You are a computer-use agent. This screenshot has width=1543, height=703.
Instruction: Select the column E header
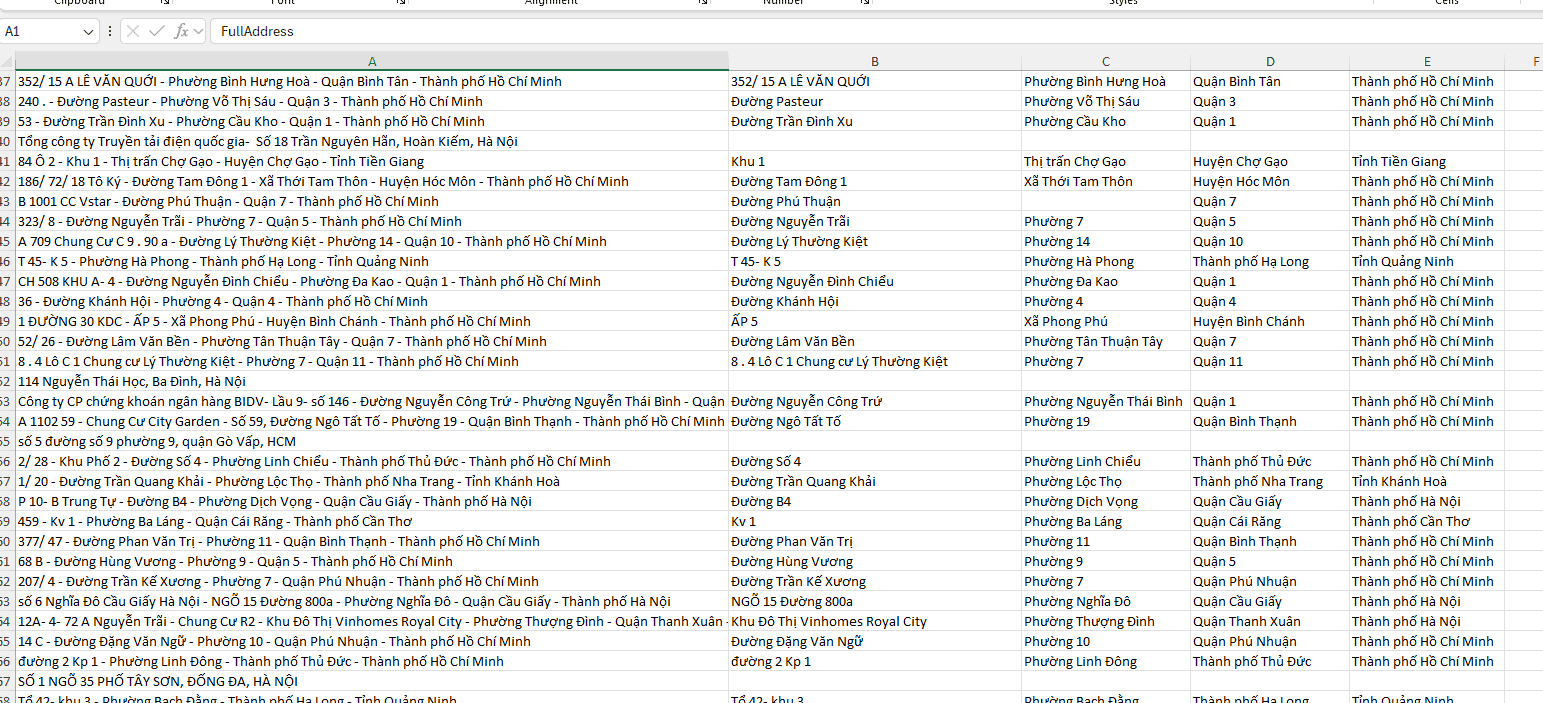click(x=1427, y=61)
